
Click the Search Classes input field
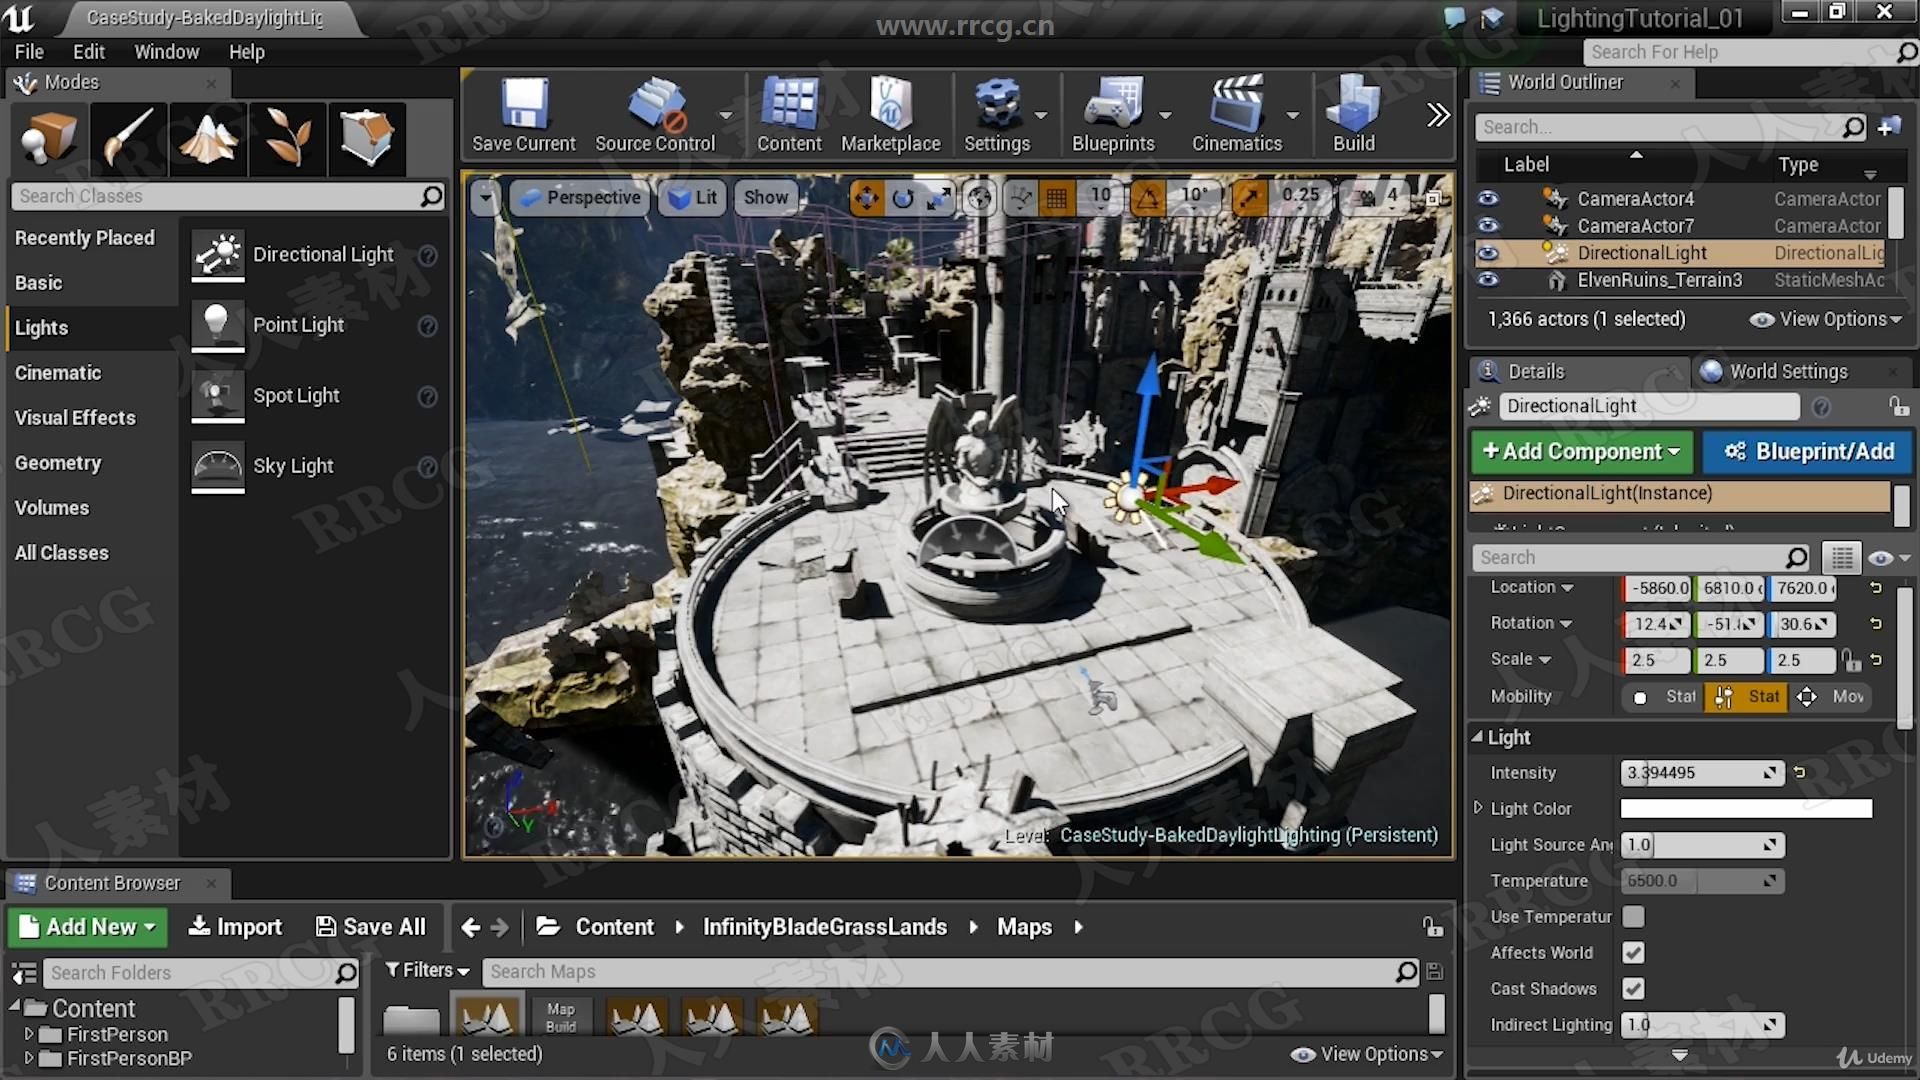click(x=228, y=196)
